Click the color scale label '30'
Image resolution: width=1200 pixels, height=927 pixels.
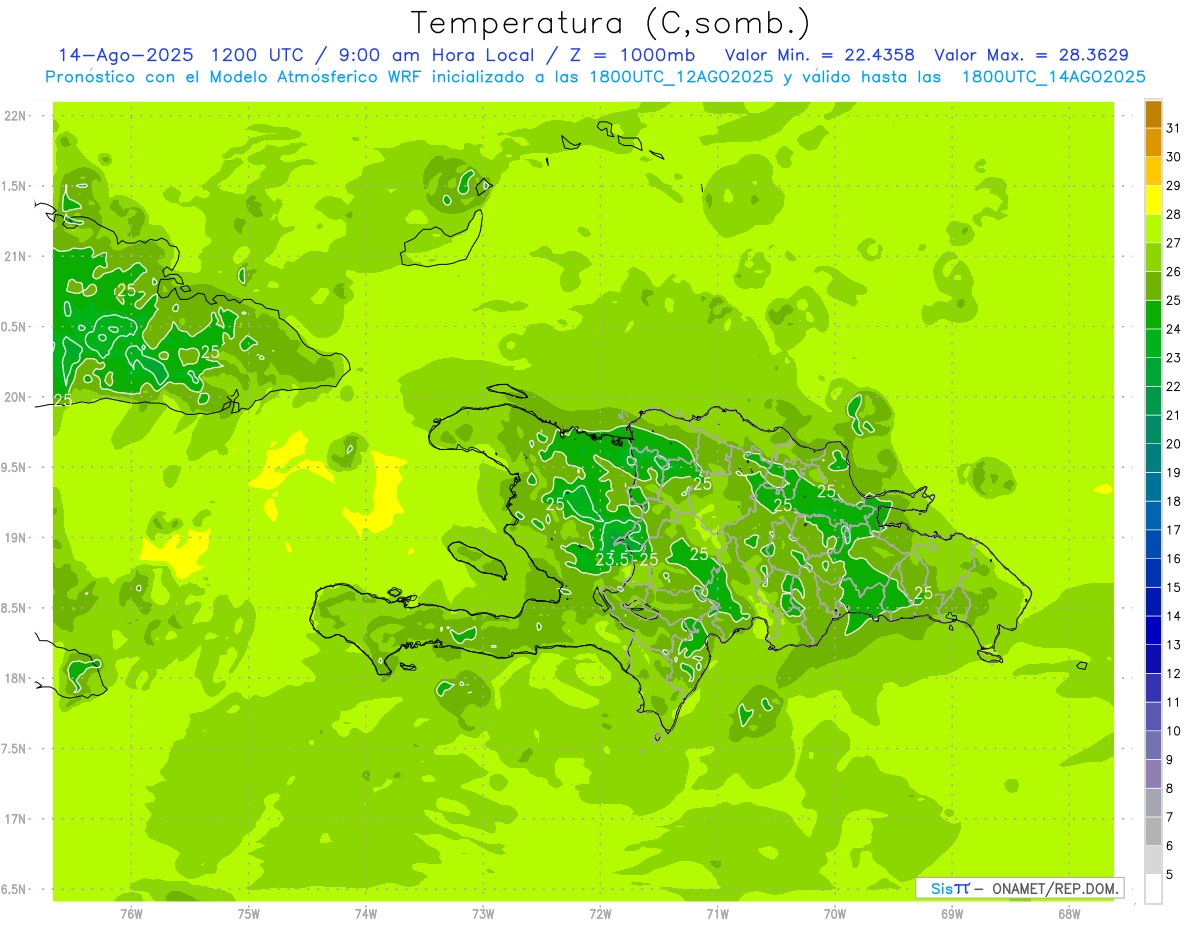tap(1174, 157)
